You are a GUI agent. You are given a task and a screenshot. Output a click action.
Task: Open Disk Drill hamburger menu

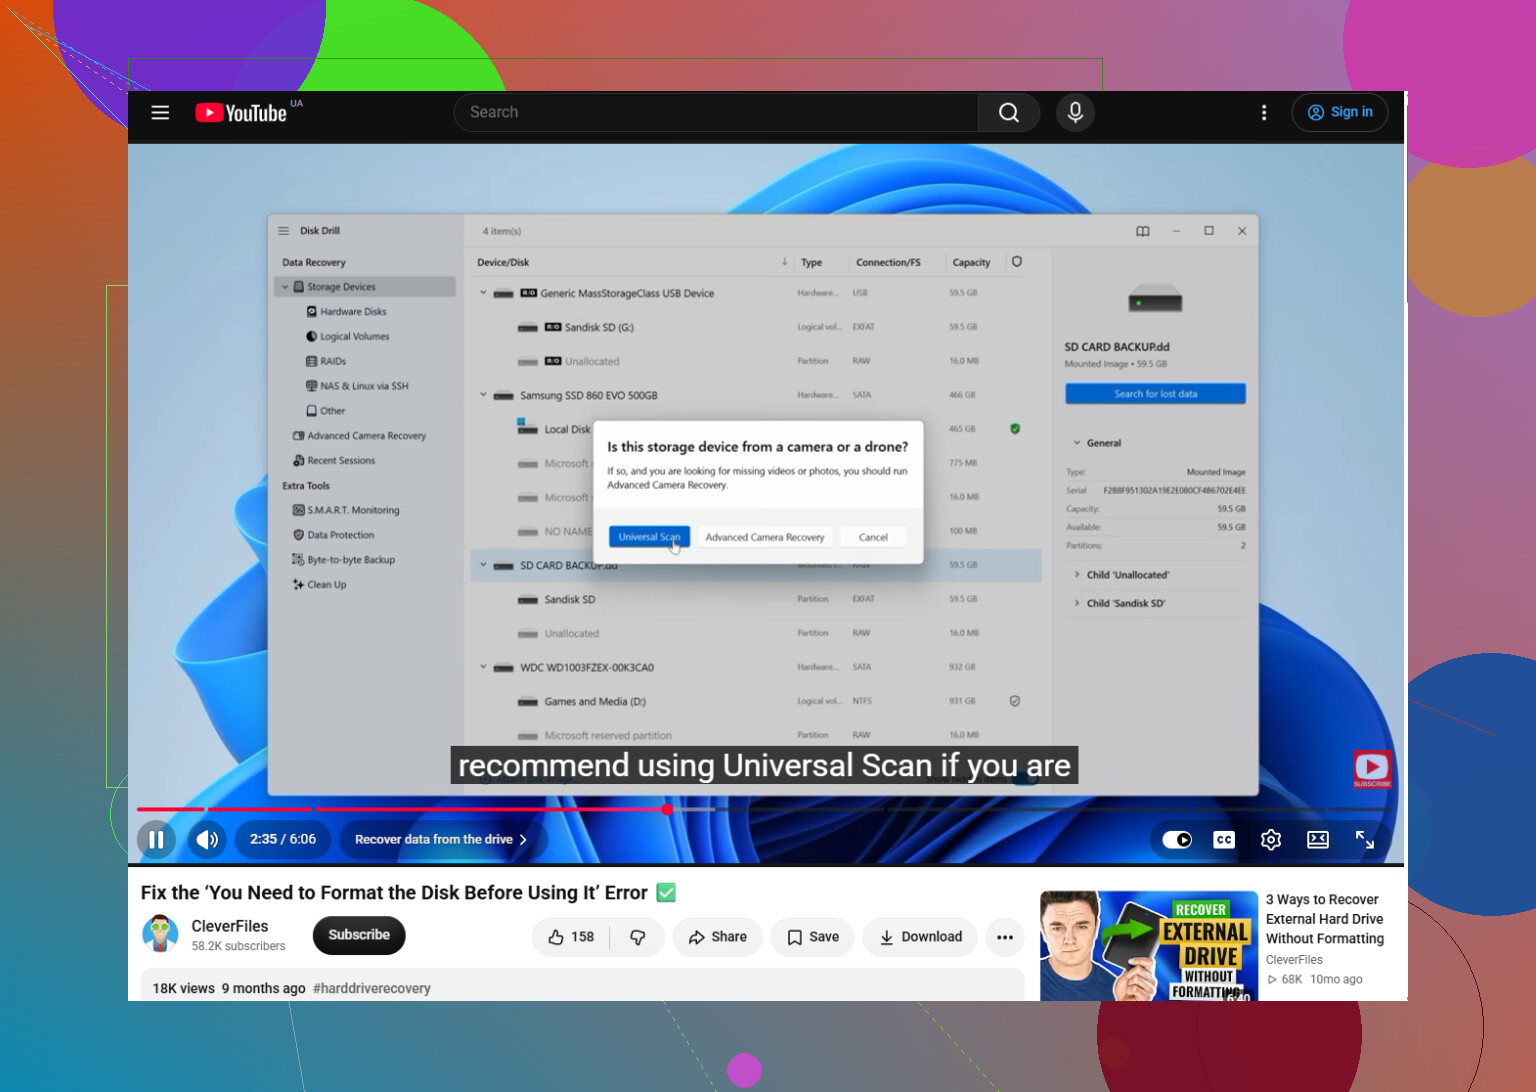tap(284, 231)
